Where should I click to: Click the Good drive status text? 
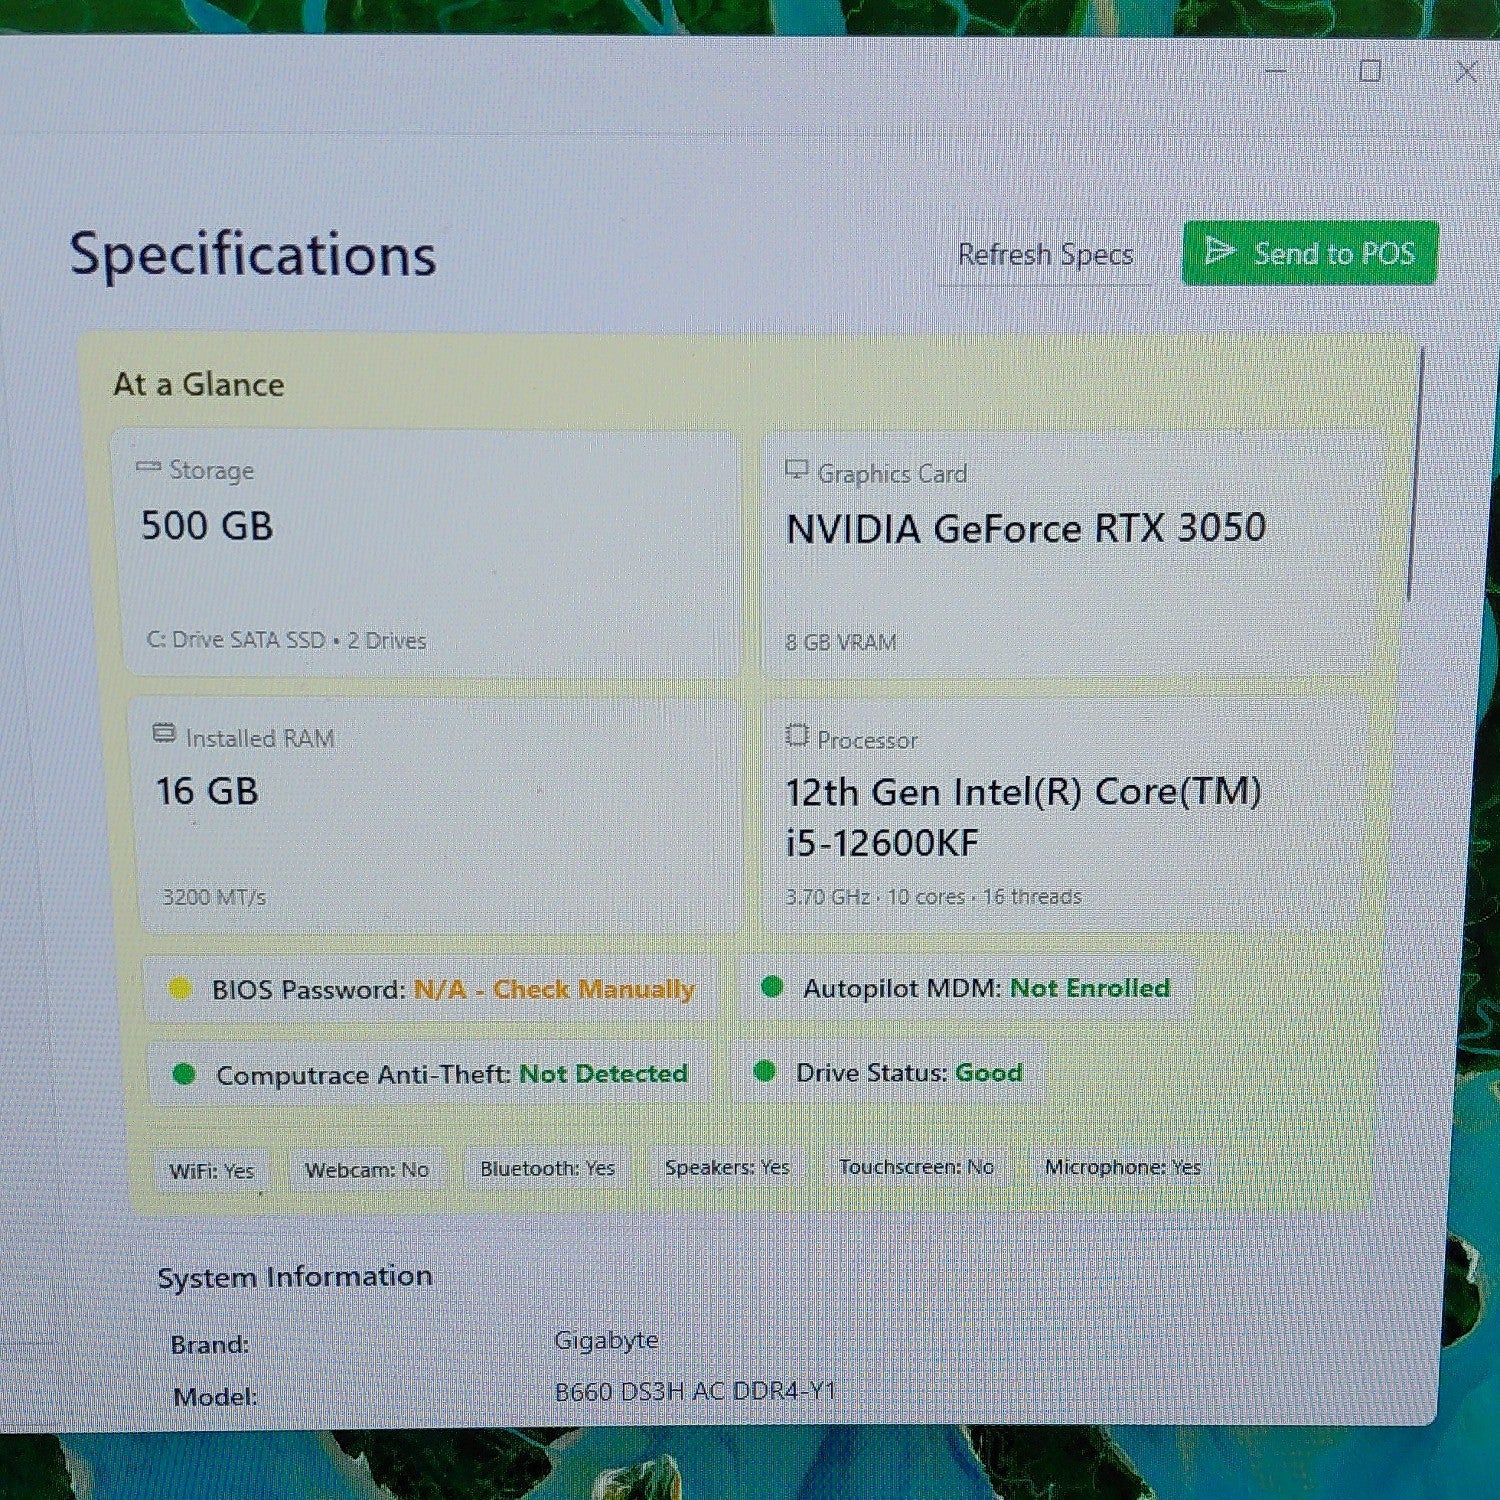click(x=988, y=1072)
